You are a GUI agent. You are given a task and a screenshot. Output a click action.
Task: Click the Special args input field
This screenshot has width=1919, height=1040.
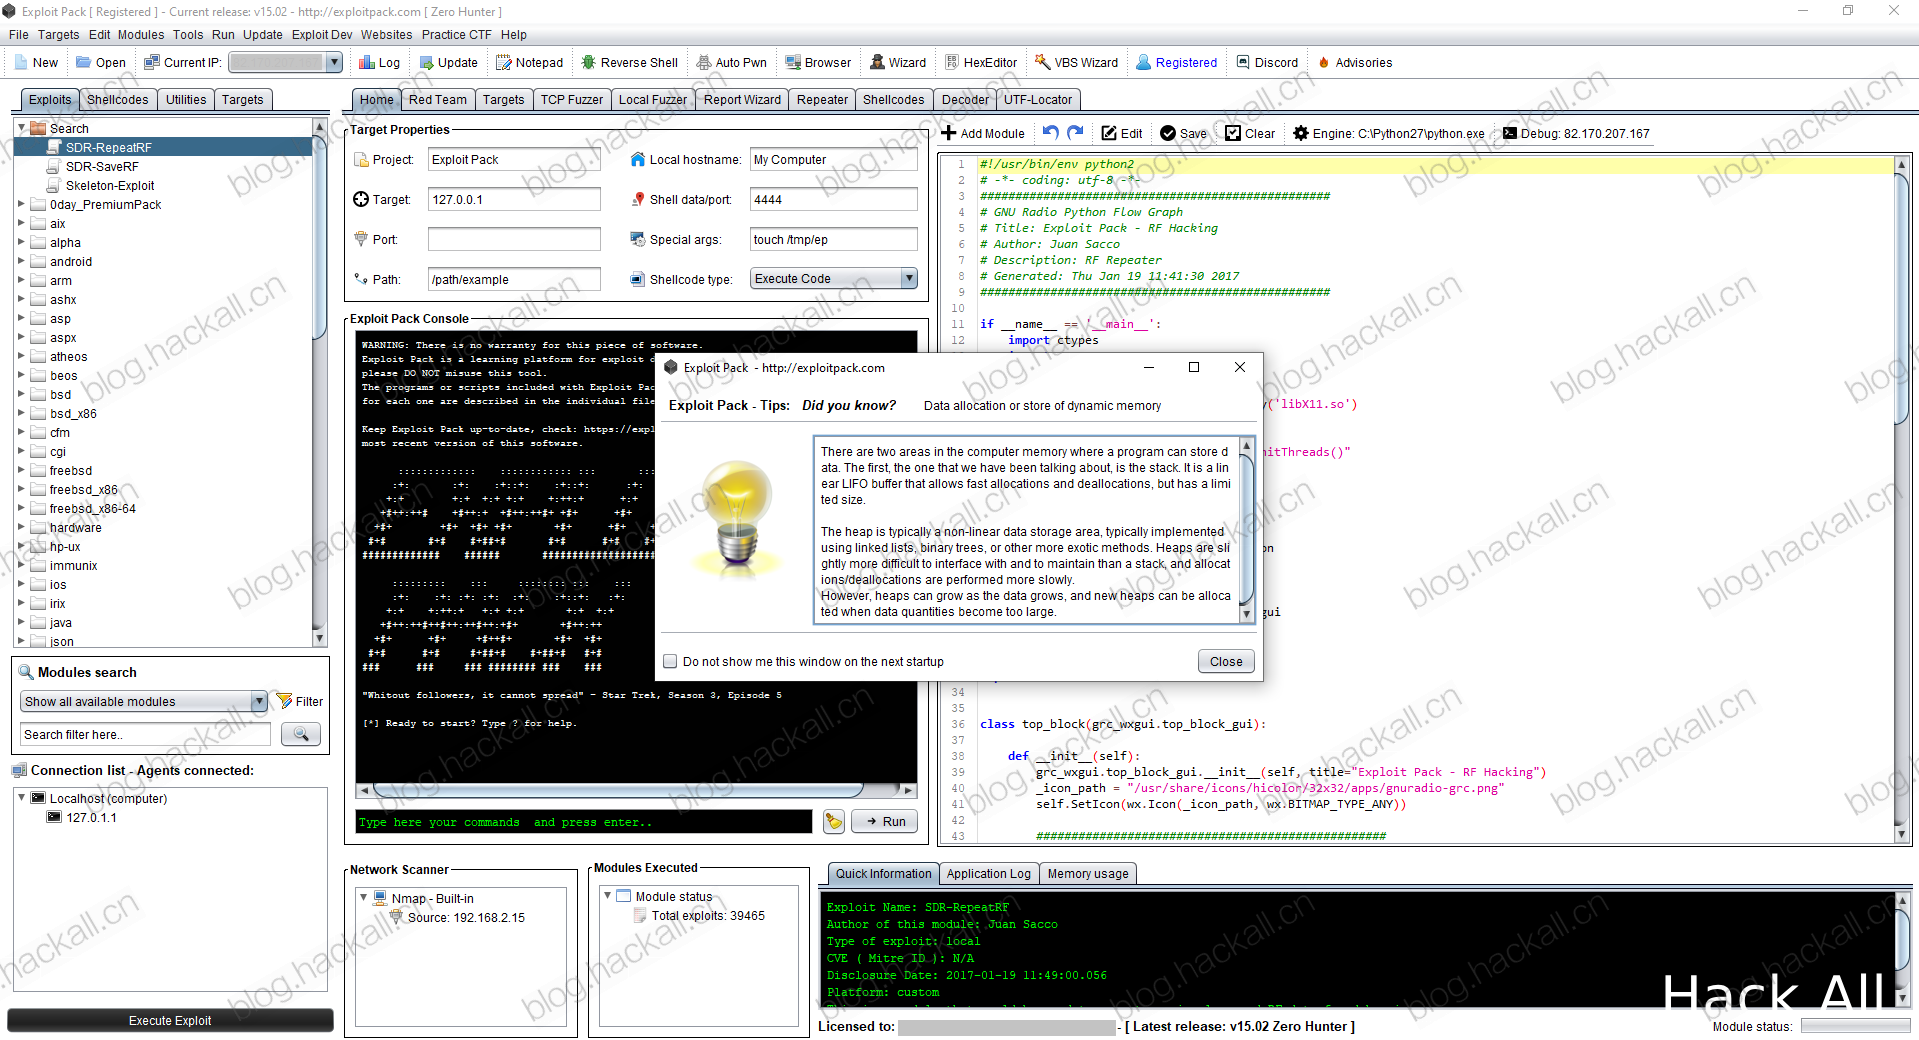[x=833, y=239]
